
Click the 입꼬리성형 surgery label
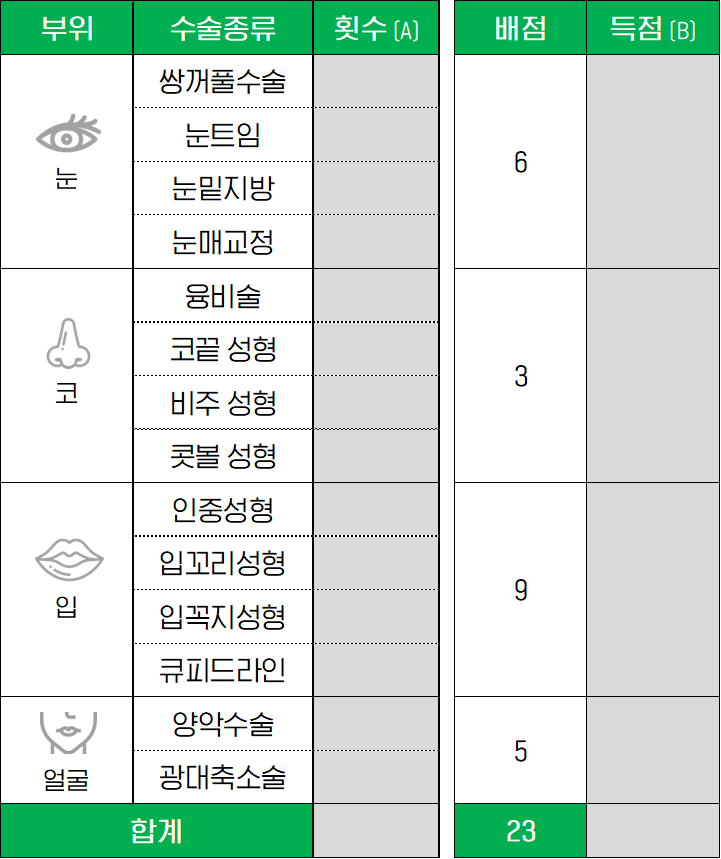pos(223,563)
